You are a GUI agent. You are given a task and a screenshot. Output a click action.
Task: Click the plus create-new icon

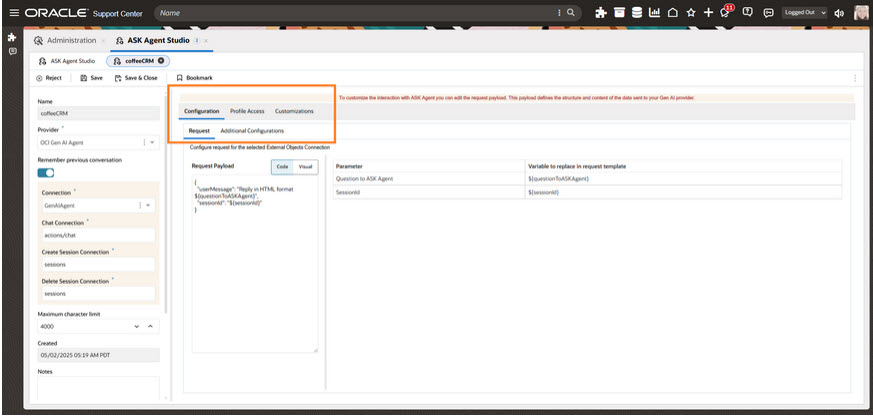708,12
